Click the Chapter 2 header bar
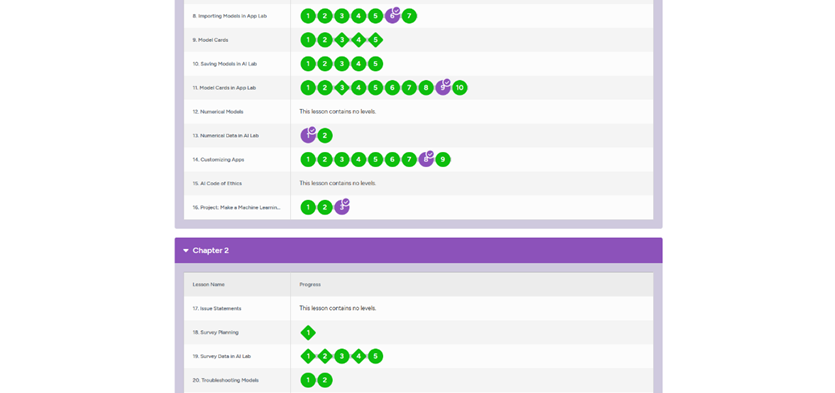 click(419, 250)
